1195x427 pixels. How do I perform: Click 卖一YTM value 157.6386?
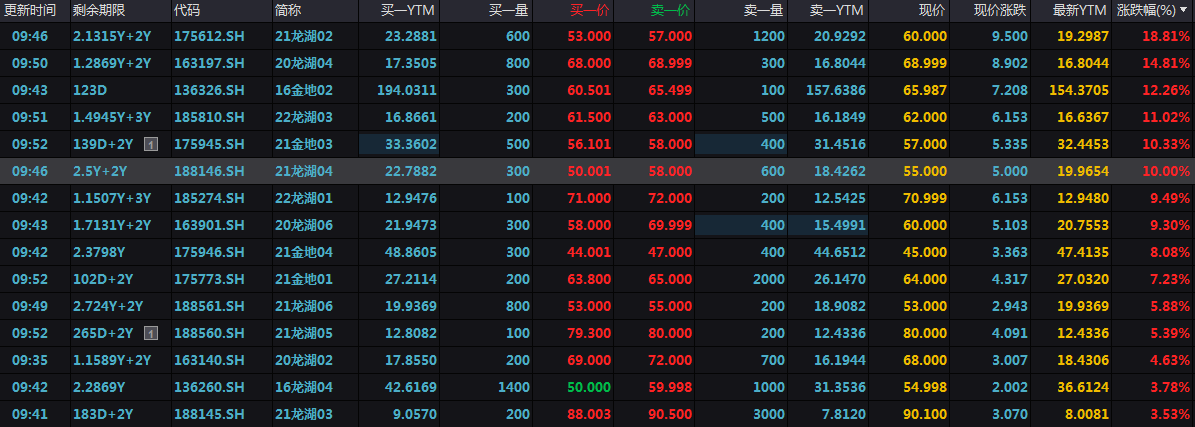click(836, 90)
